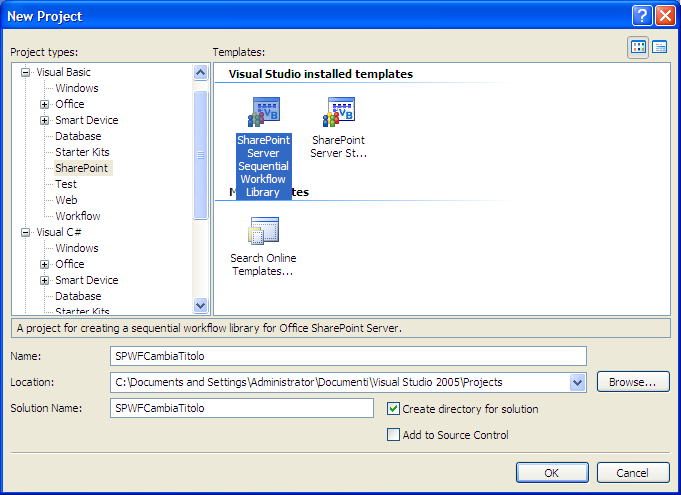Click the project types scroll down arrow
This screenshot has width=681, height=495.
click(x=200, y=305)
